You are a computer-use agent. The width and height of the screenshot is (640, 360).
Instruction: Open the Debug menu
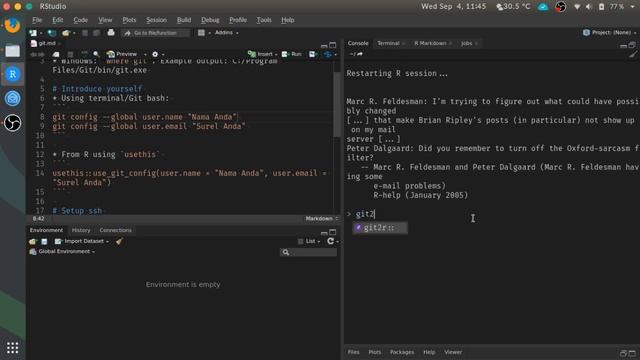[x=210, y=20]
